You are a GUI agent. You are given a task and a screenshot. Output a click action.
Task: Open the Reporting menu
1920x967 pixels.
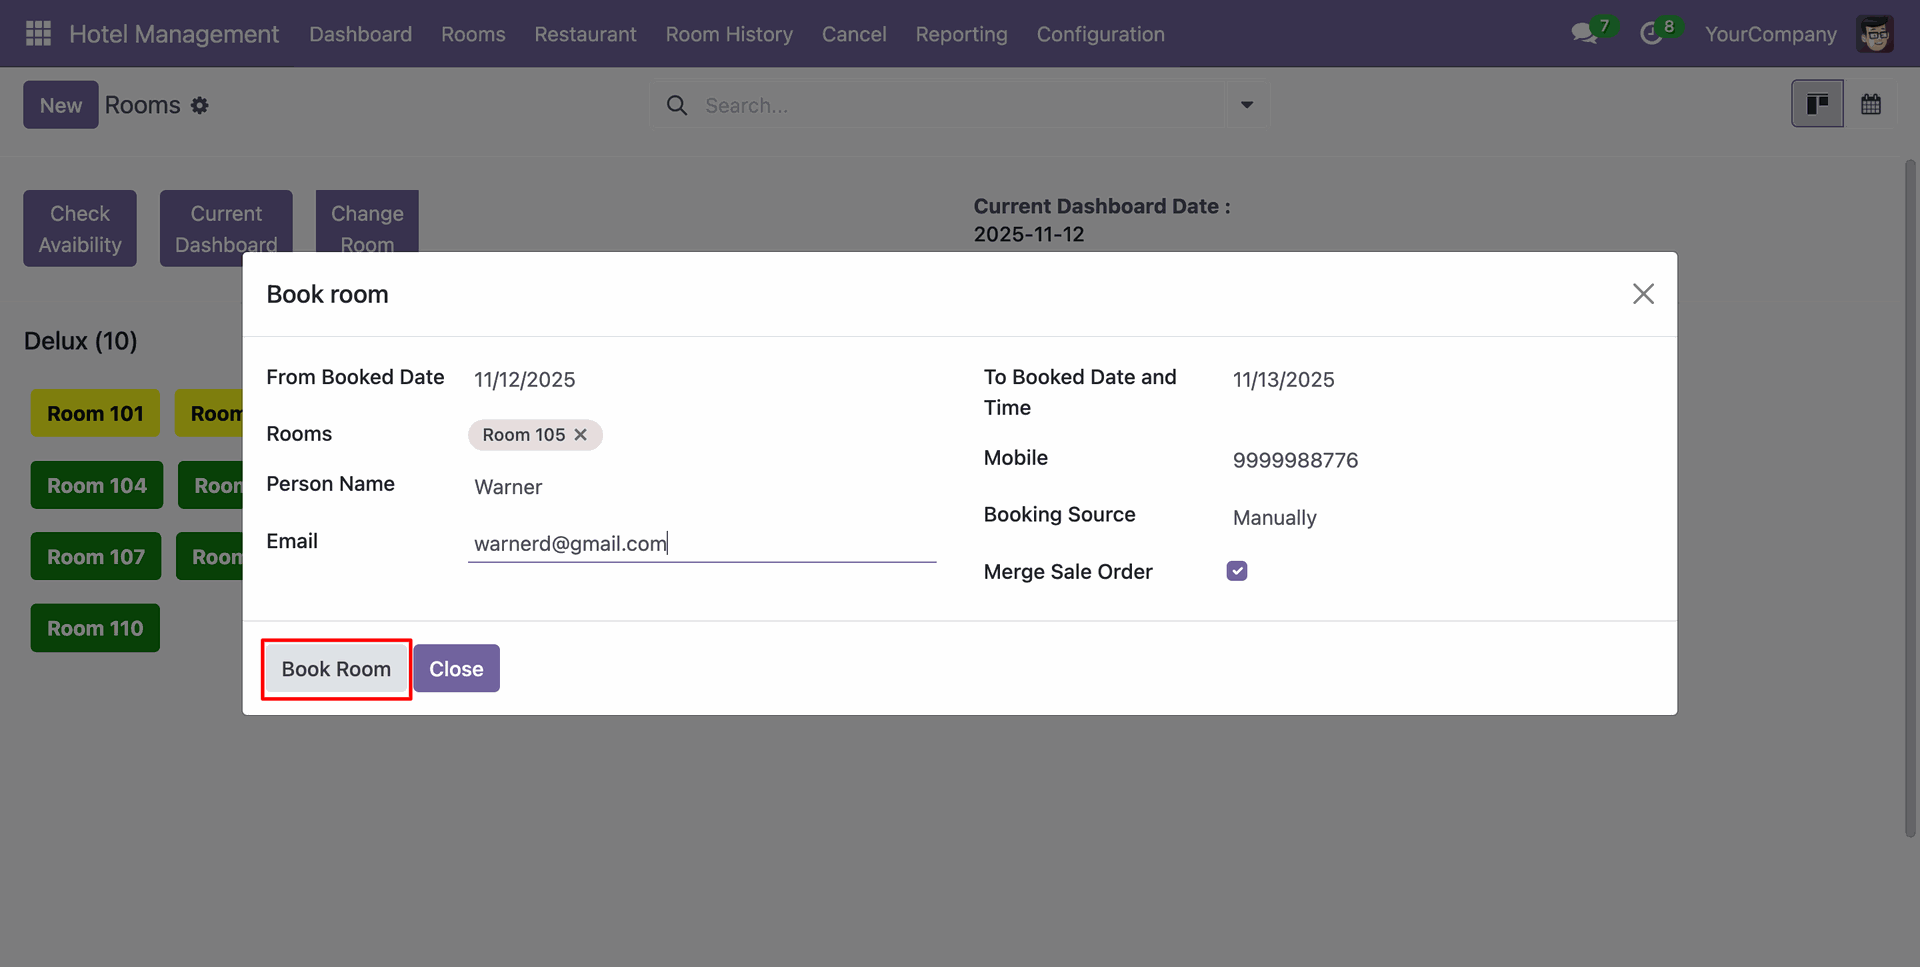(961, 34)
